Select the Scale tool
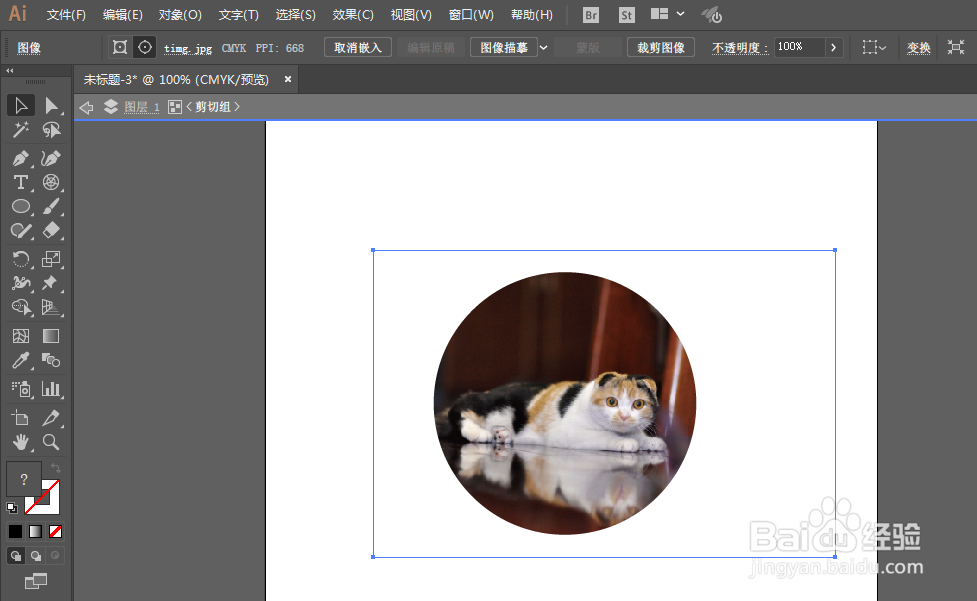The height and width of the screenshot is (601, 977). [51, 258]
